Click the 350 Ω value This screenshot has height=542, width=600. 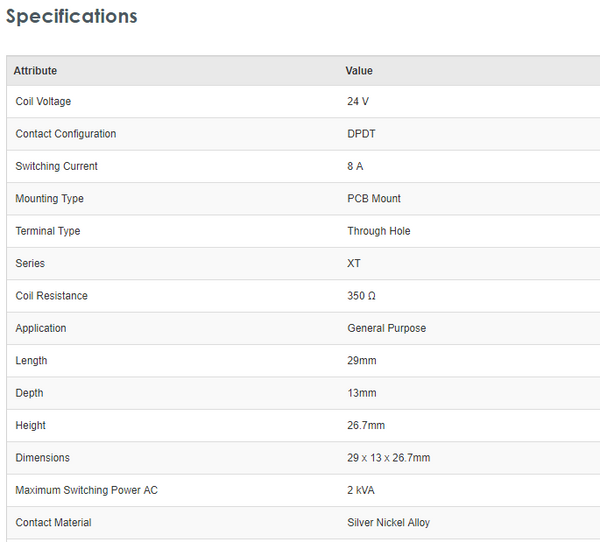(x=361, y=296)
